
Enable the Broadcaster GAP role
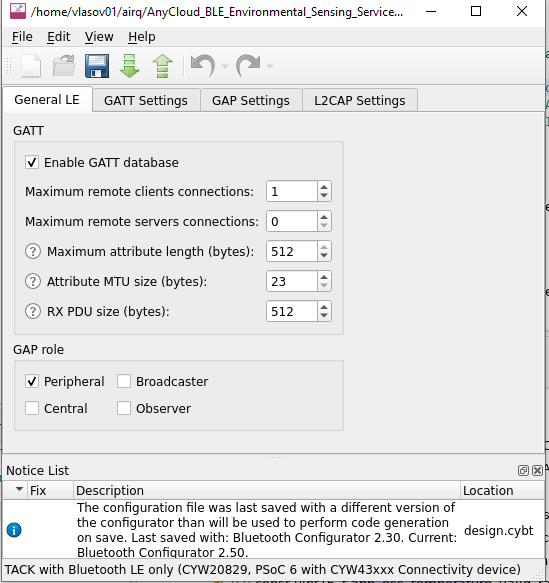click(124, 381)
